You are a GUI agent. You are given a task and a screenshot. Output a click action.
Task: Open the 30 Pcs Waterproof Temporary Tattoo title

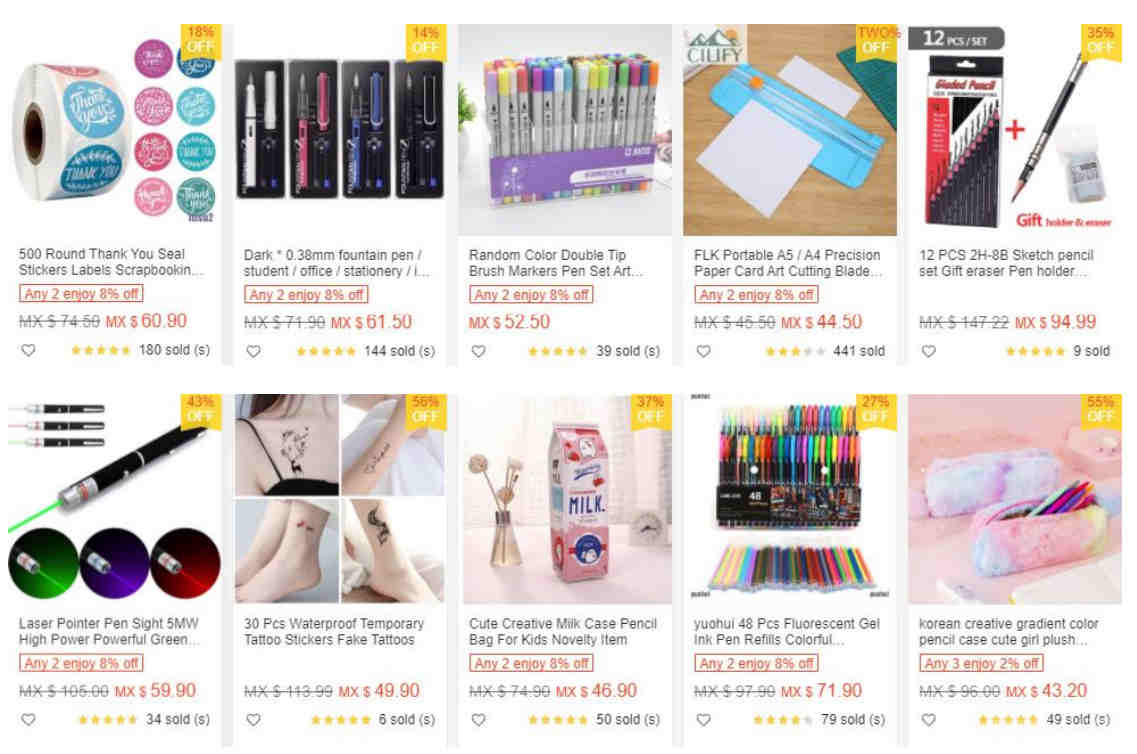coord(334,631)
